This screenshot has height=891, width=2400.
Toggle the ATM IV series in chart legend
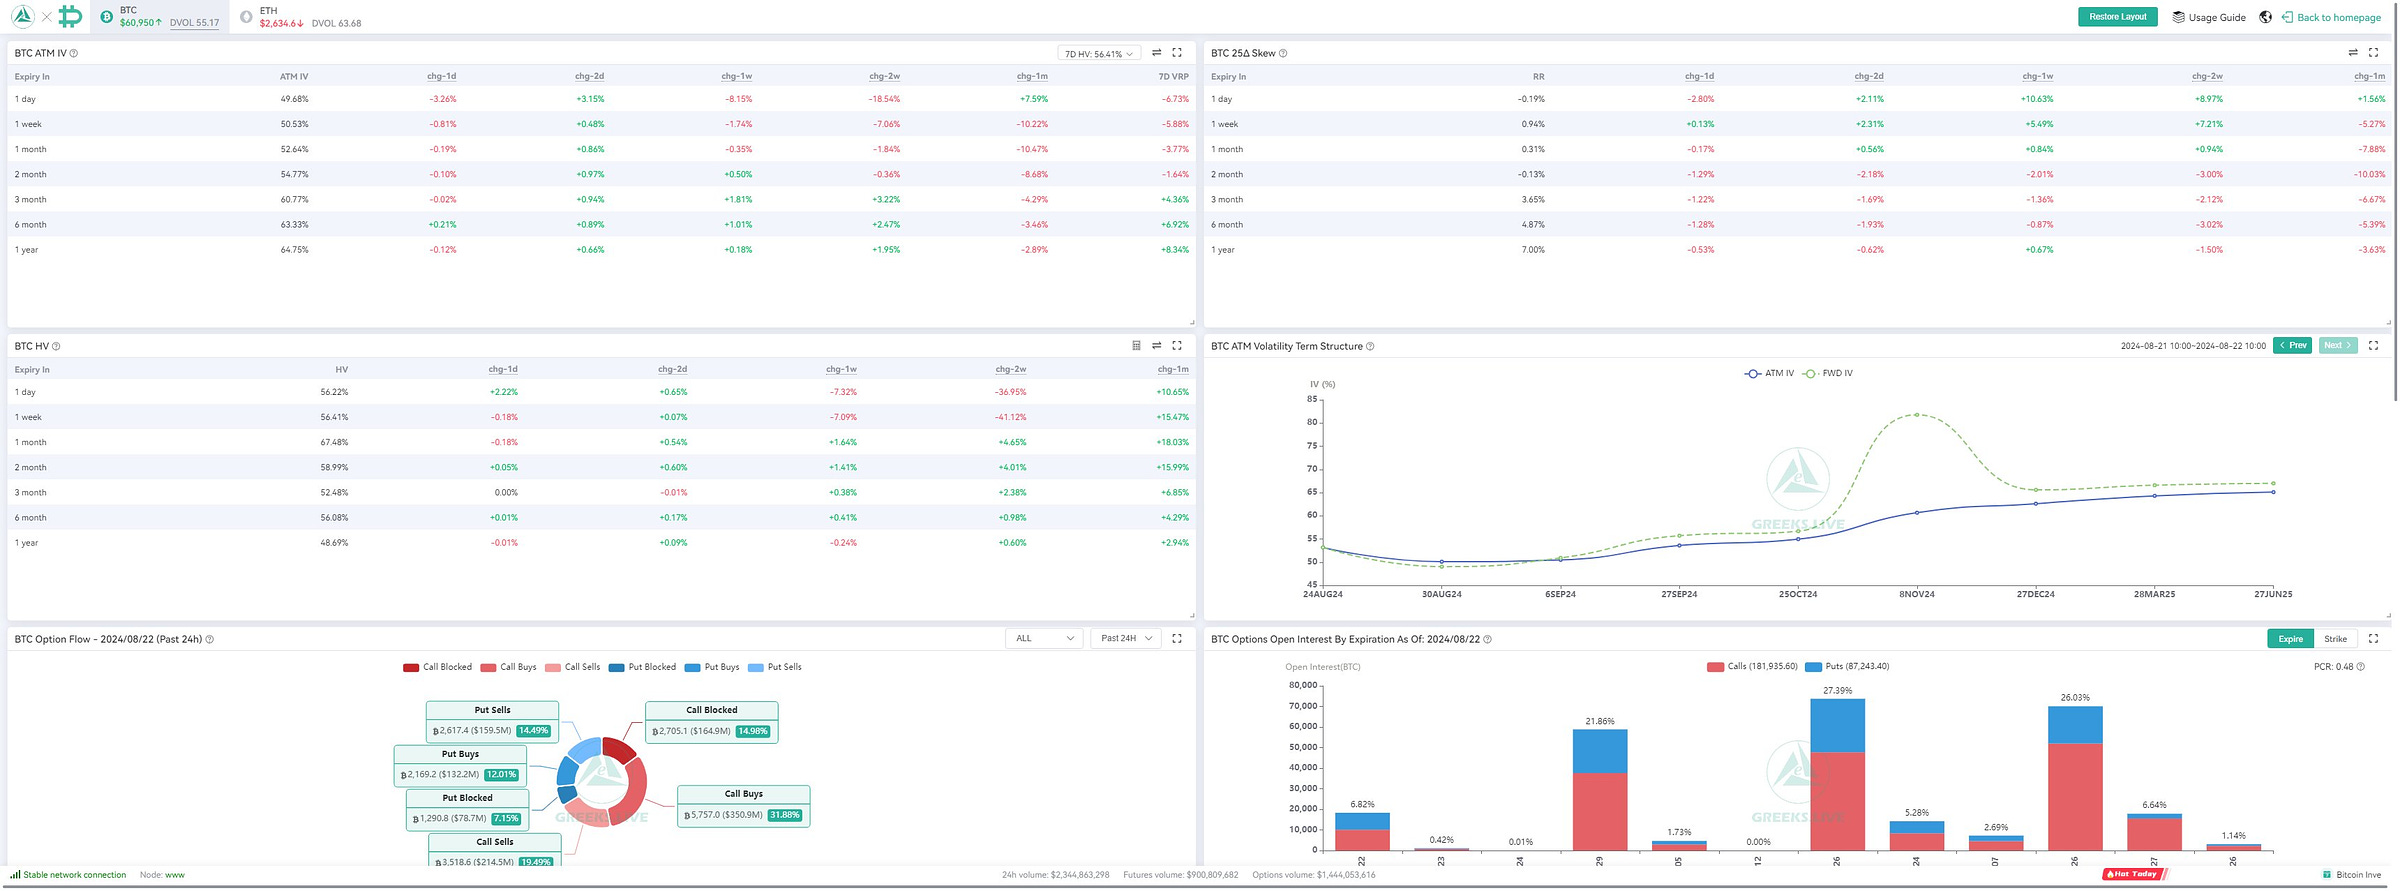point(1769,373)
